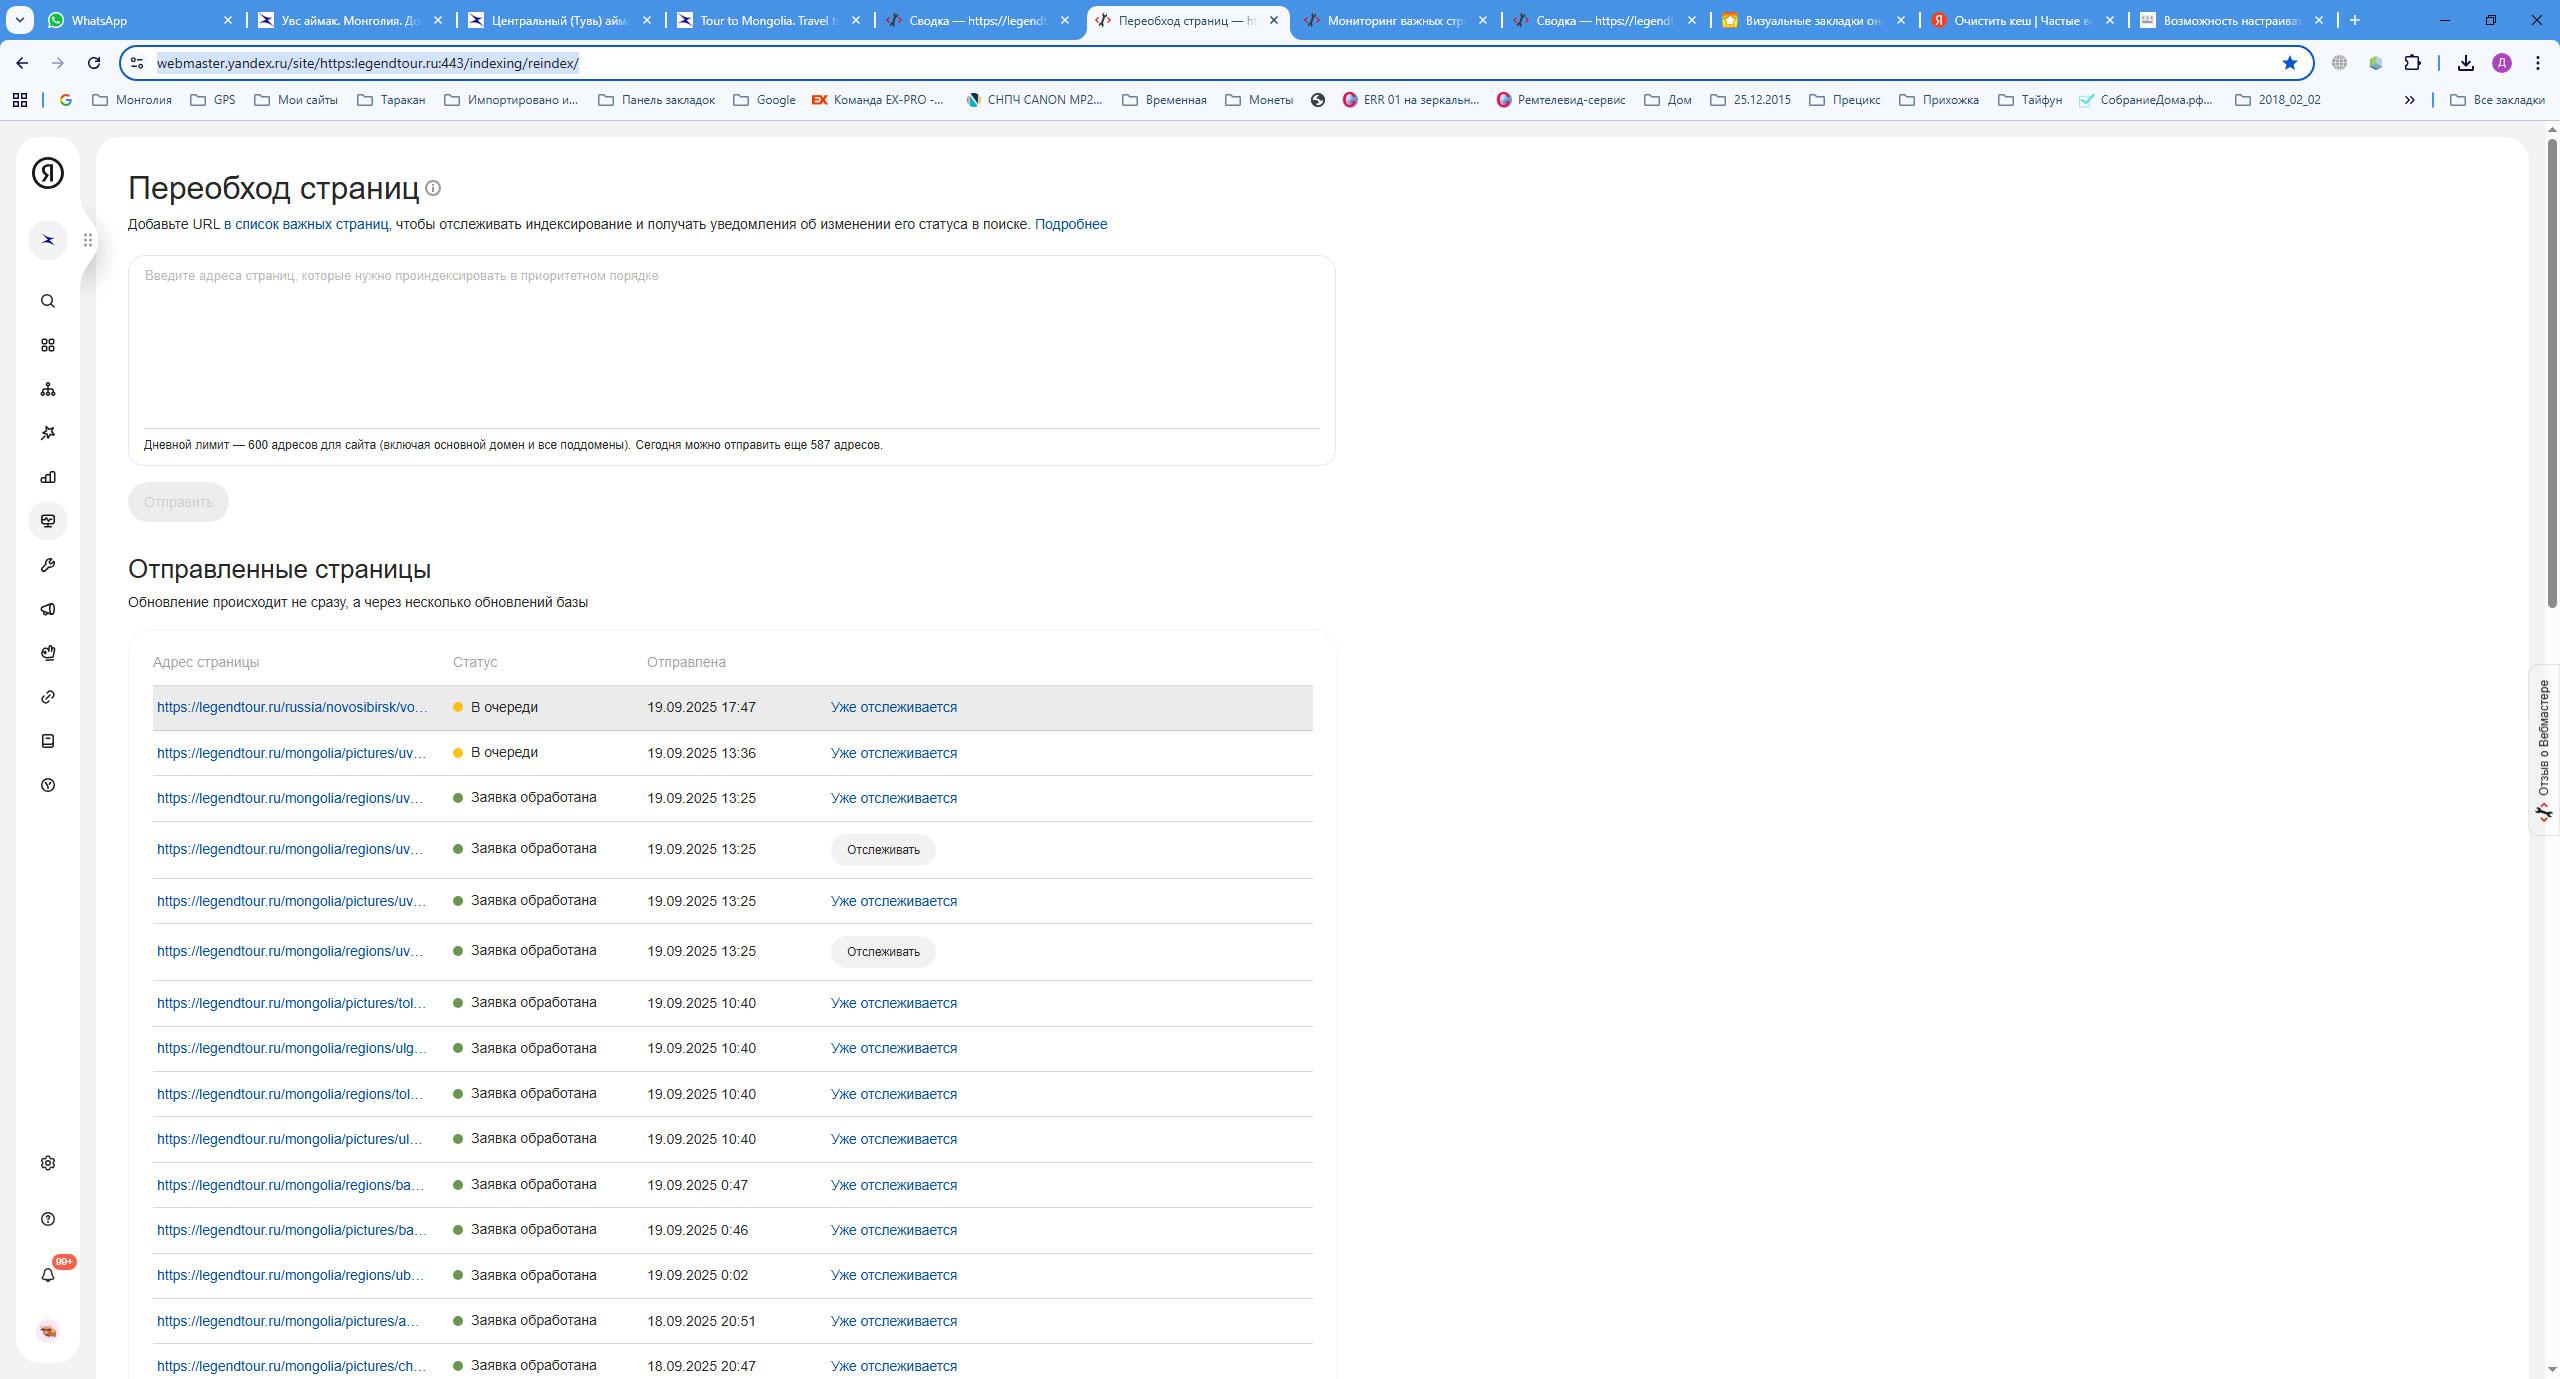Screen dimensions: 2560x1379
Task: Open the tab search dropdown in Chrome
Action: pyautogui.click(x=19, y=20)
